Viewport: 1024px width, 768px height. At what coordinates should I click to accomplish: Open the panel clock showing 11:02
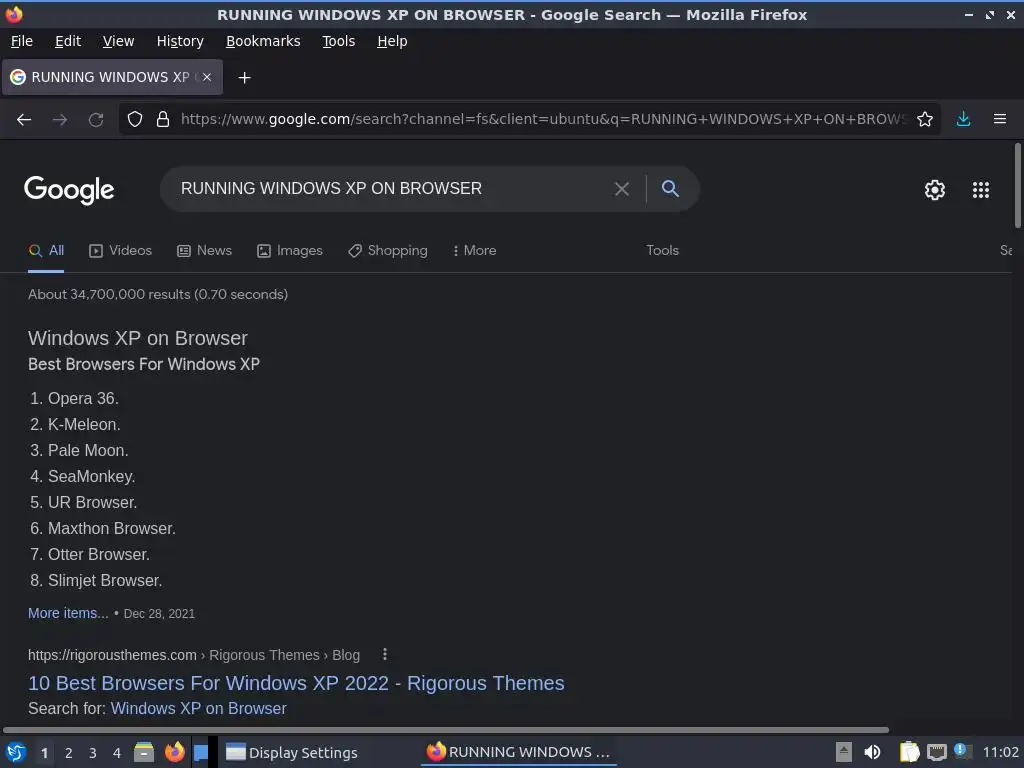(x=1000, y=752)
